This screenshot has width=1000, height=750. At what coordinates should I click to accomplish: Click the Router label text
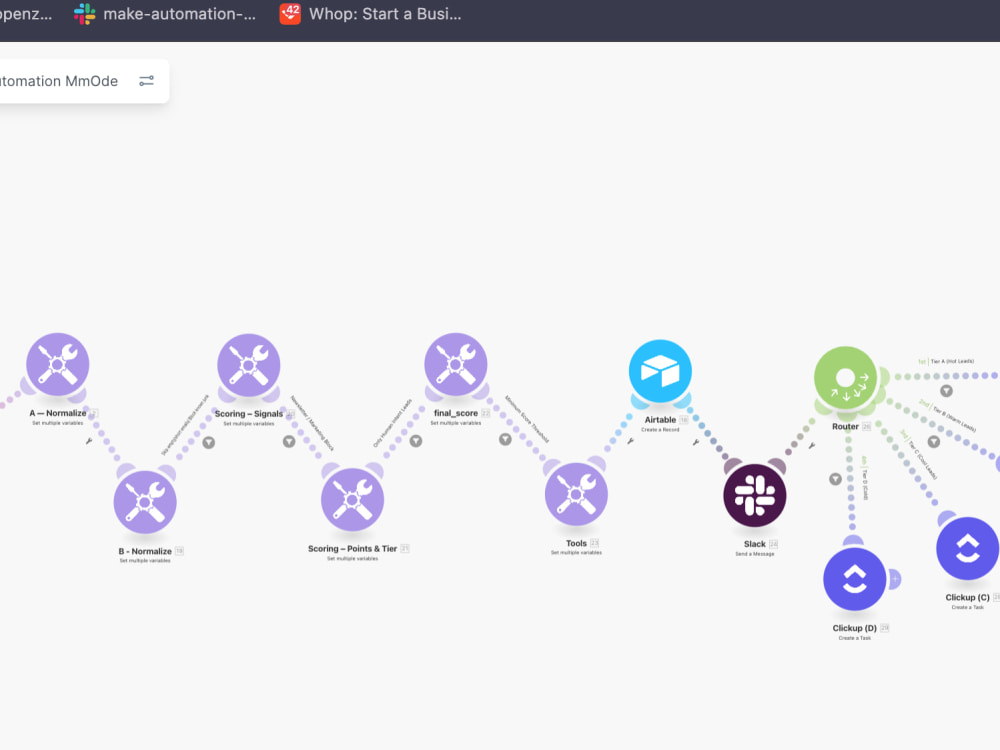(x=845, y=427)
